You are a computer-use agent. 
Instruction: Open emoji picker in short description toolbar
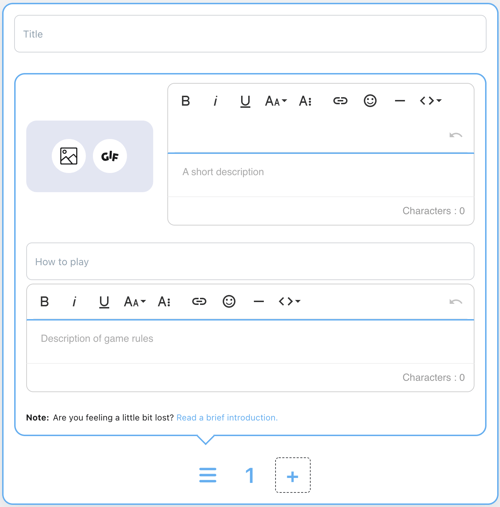370,101
